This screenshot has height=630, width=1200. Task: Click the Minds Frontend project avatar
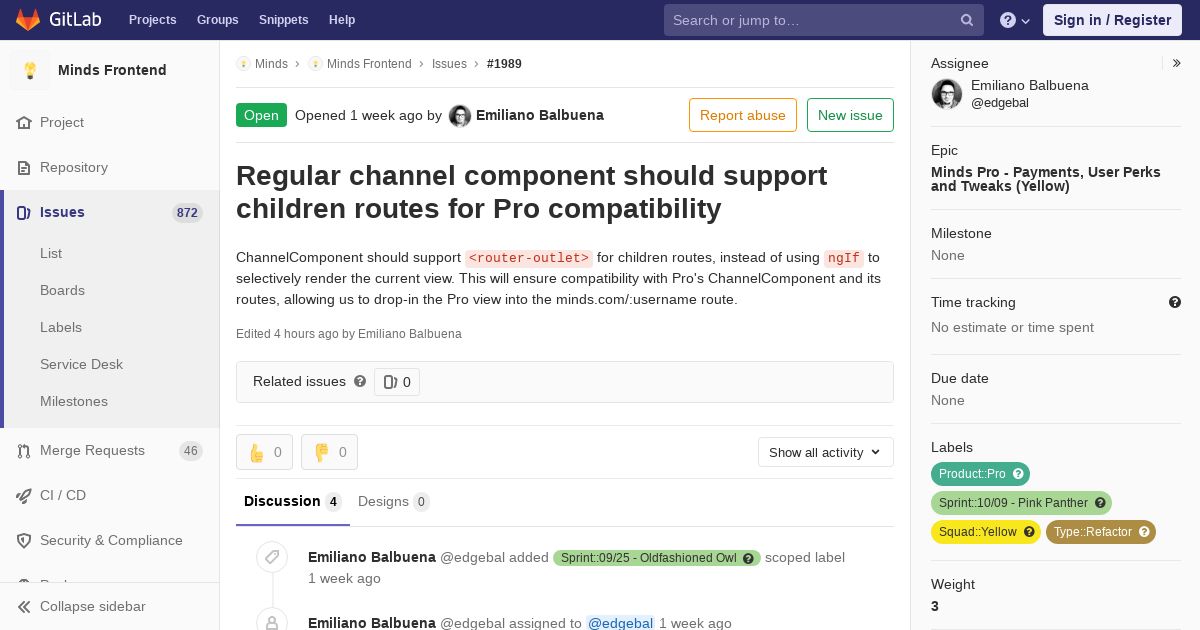click(x=30, y=70)
